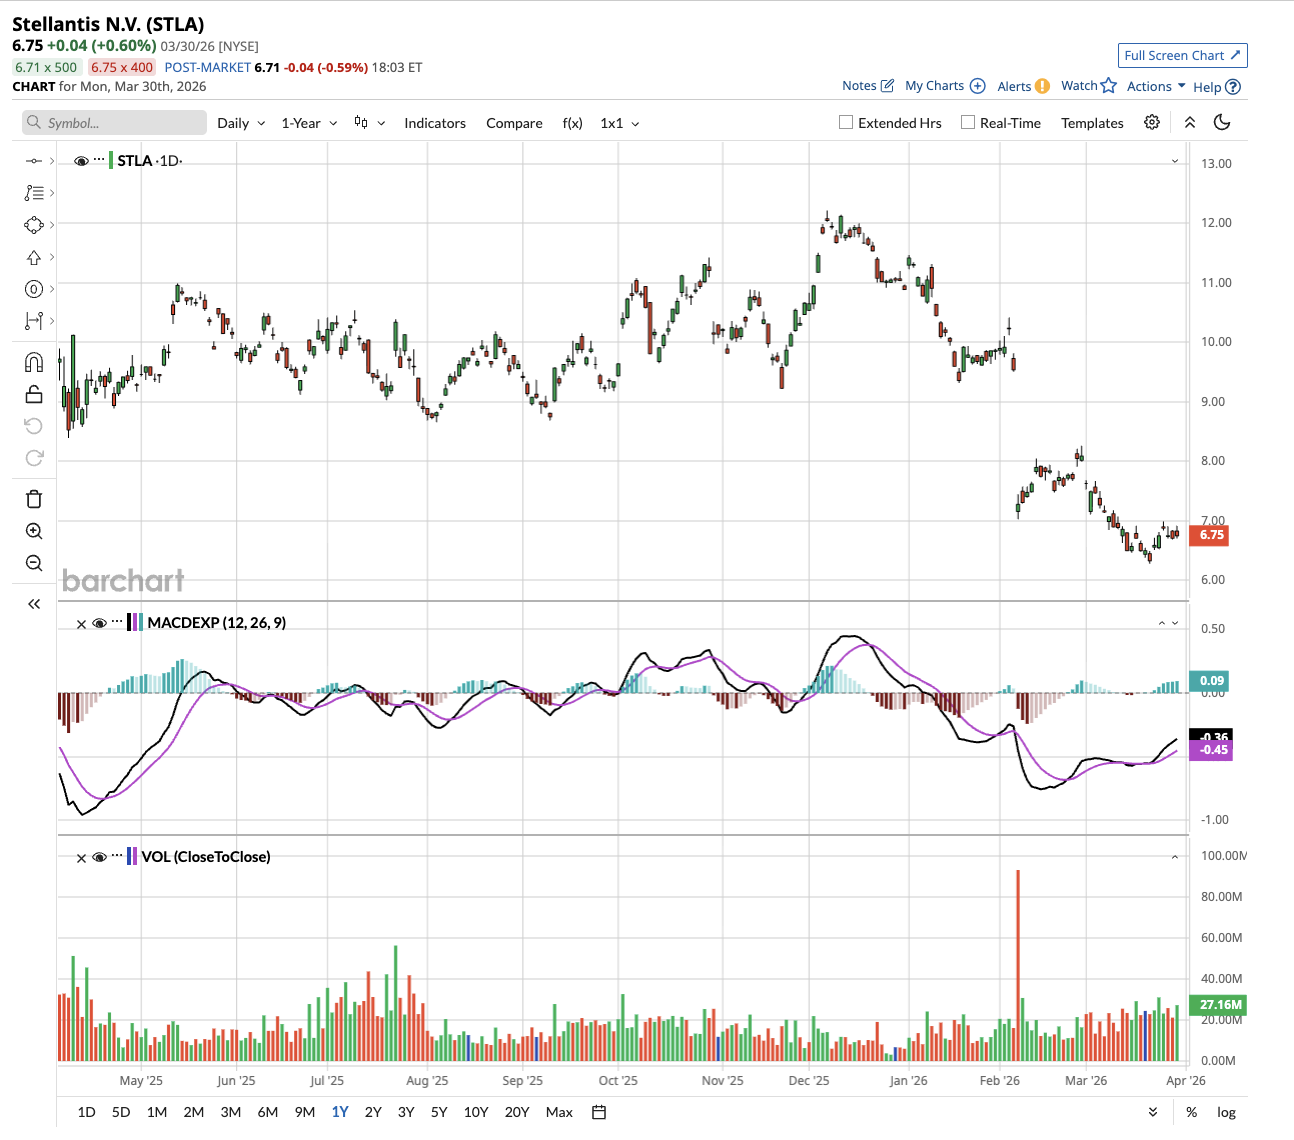The width and height of the screenshot is (1294, 1140).
Task: Open the price label annotation tool
Action: click(34, 289)
